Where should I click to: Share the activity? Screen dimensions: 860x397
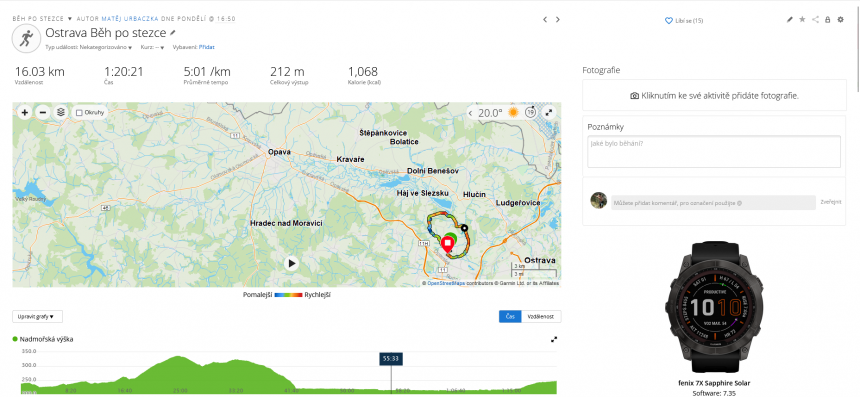coord(816,20)
